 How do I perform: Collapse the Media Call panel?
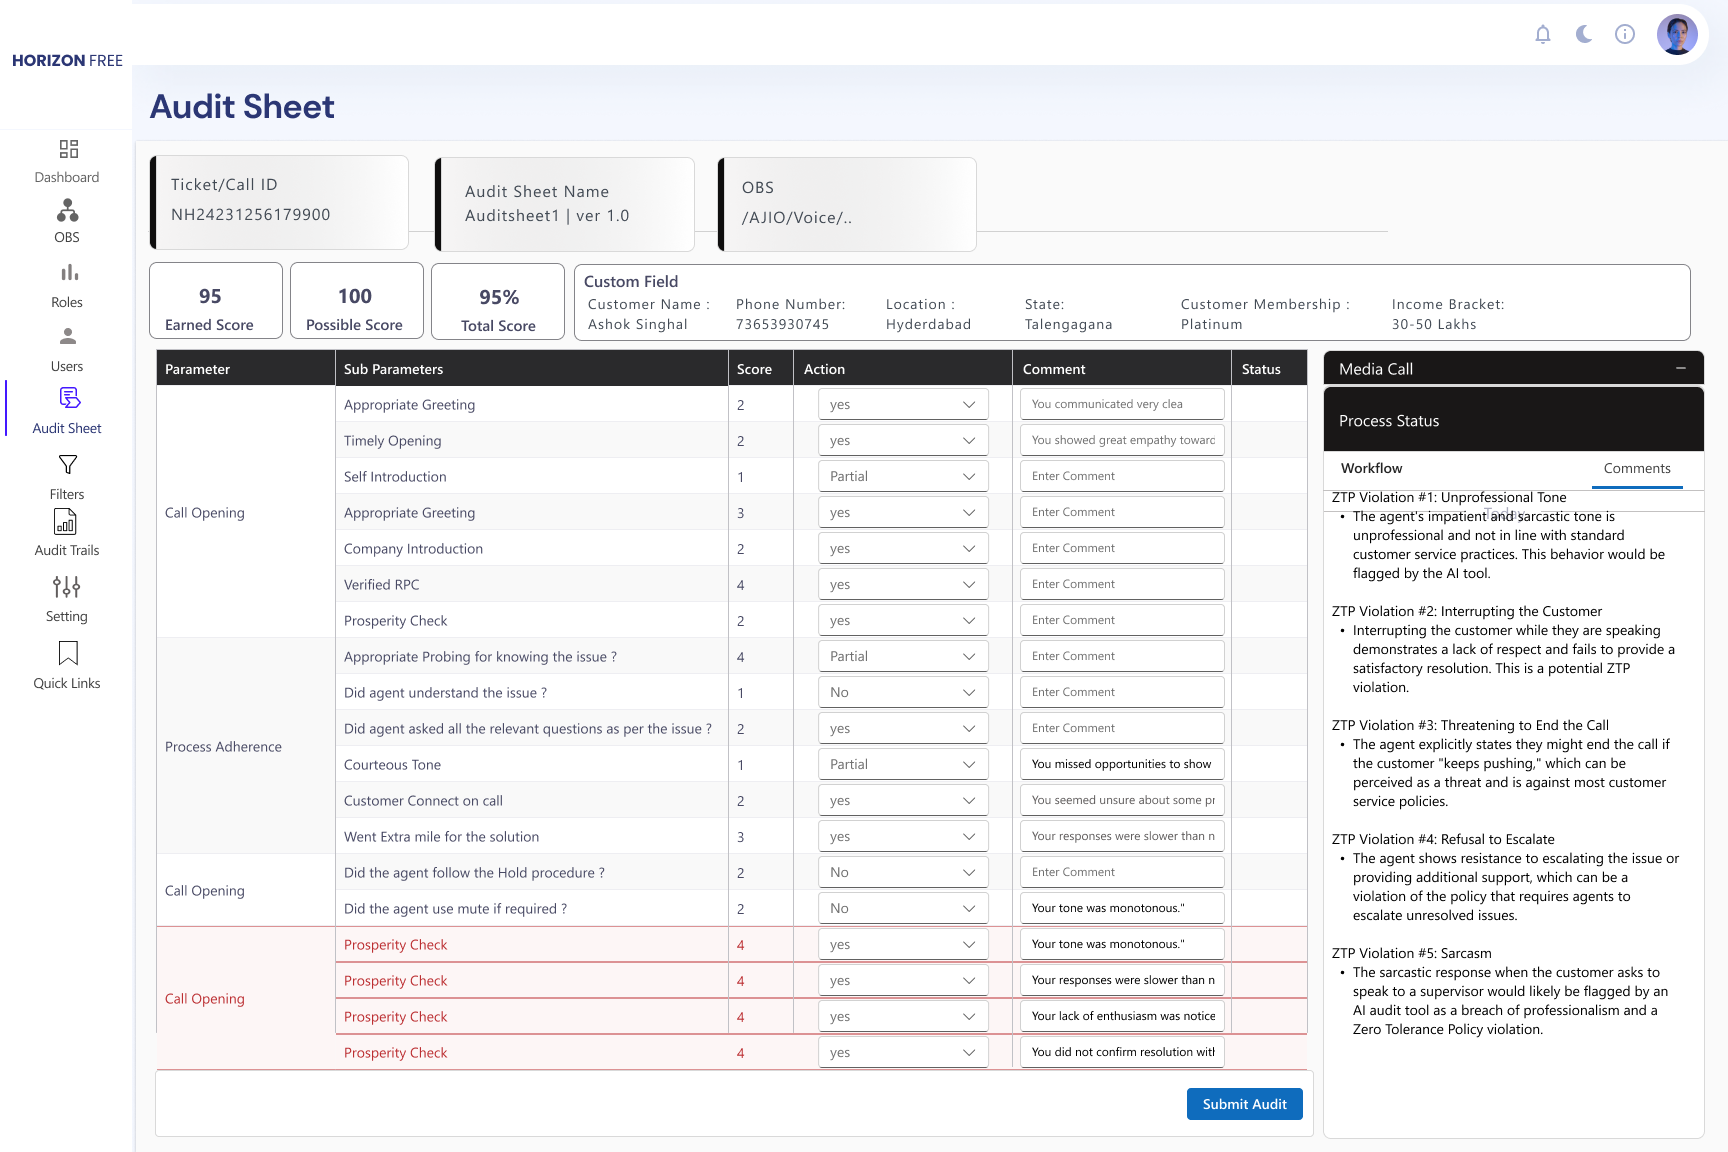tap(1681, 369)
